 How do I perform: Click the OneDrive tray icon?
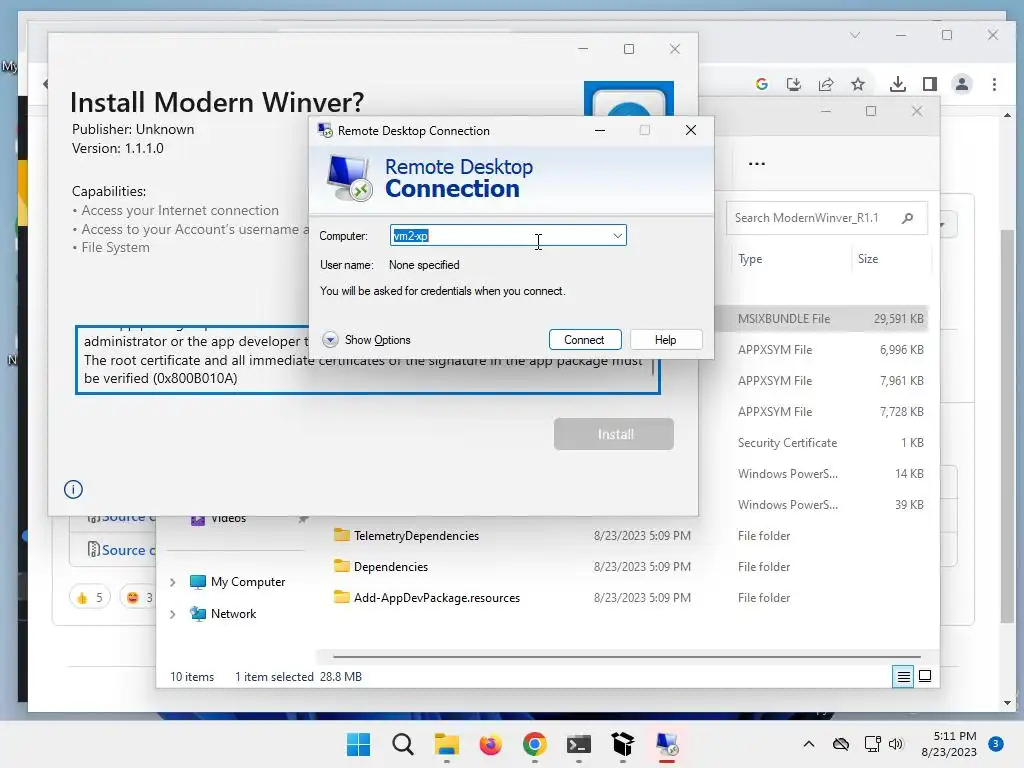coord(841,744)
